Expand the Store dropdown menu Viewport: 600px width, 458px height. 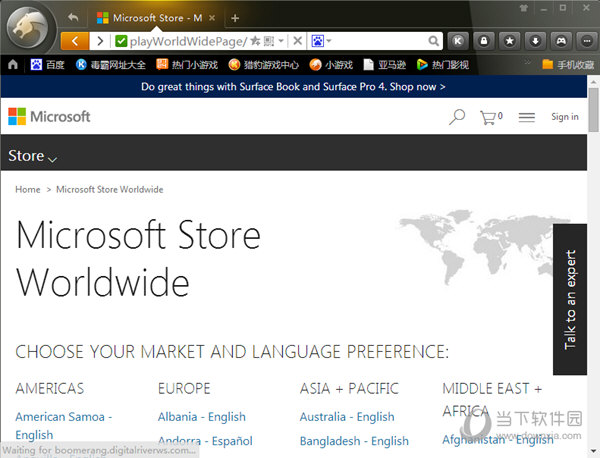[32, 156]
